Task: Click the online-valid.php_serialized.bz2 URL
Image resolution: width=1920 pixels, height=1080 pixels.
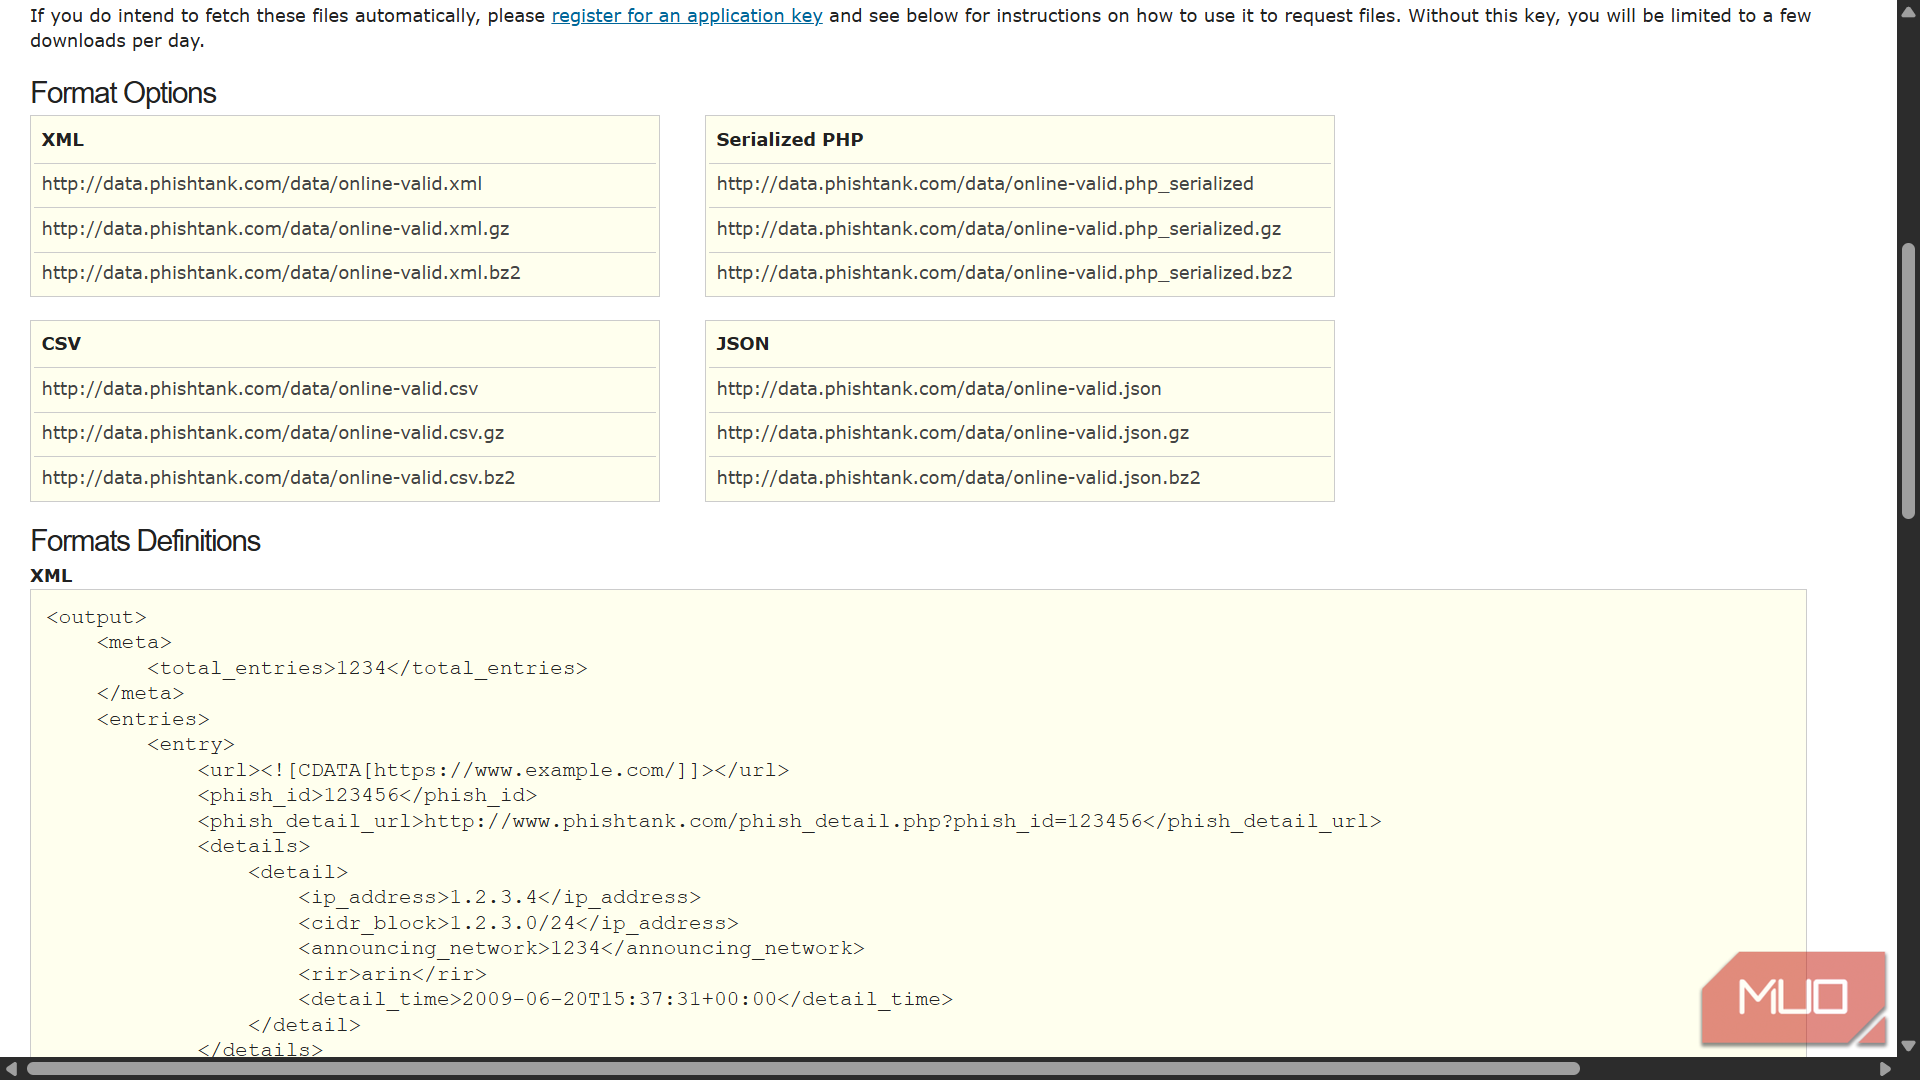Action: pyautogui.click(x=1005, y=273)
